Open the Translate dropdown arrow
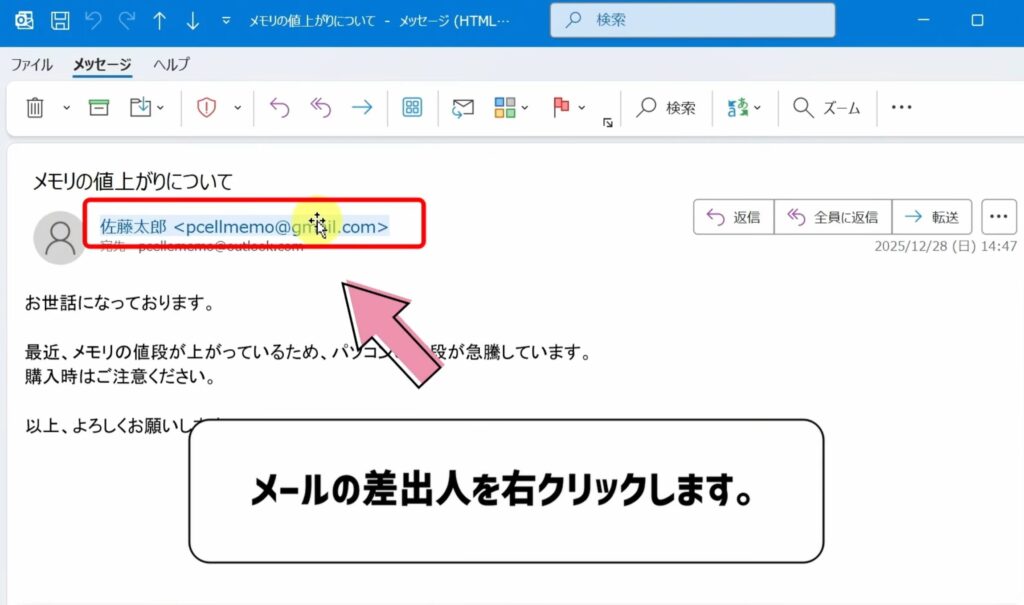Image resolution: width=1024 pixels, height=605 pixels. [x=758, y=107]
